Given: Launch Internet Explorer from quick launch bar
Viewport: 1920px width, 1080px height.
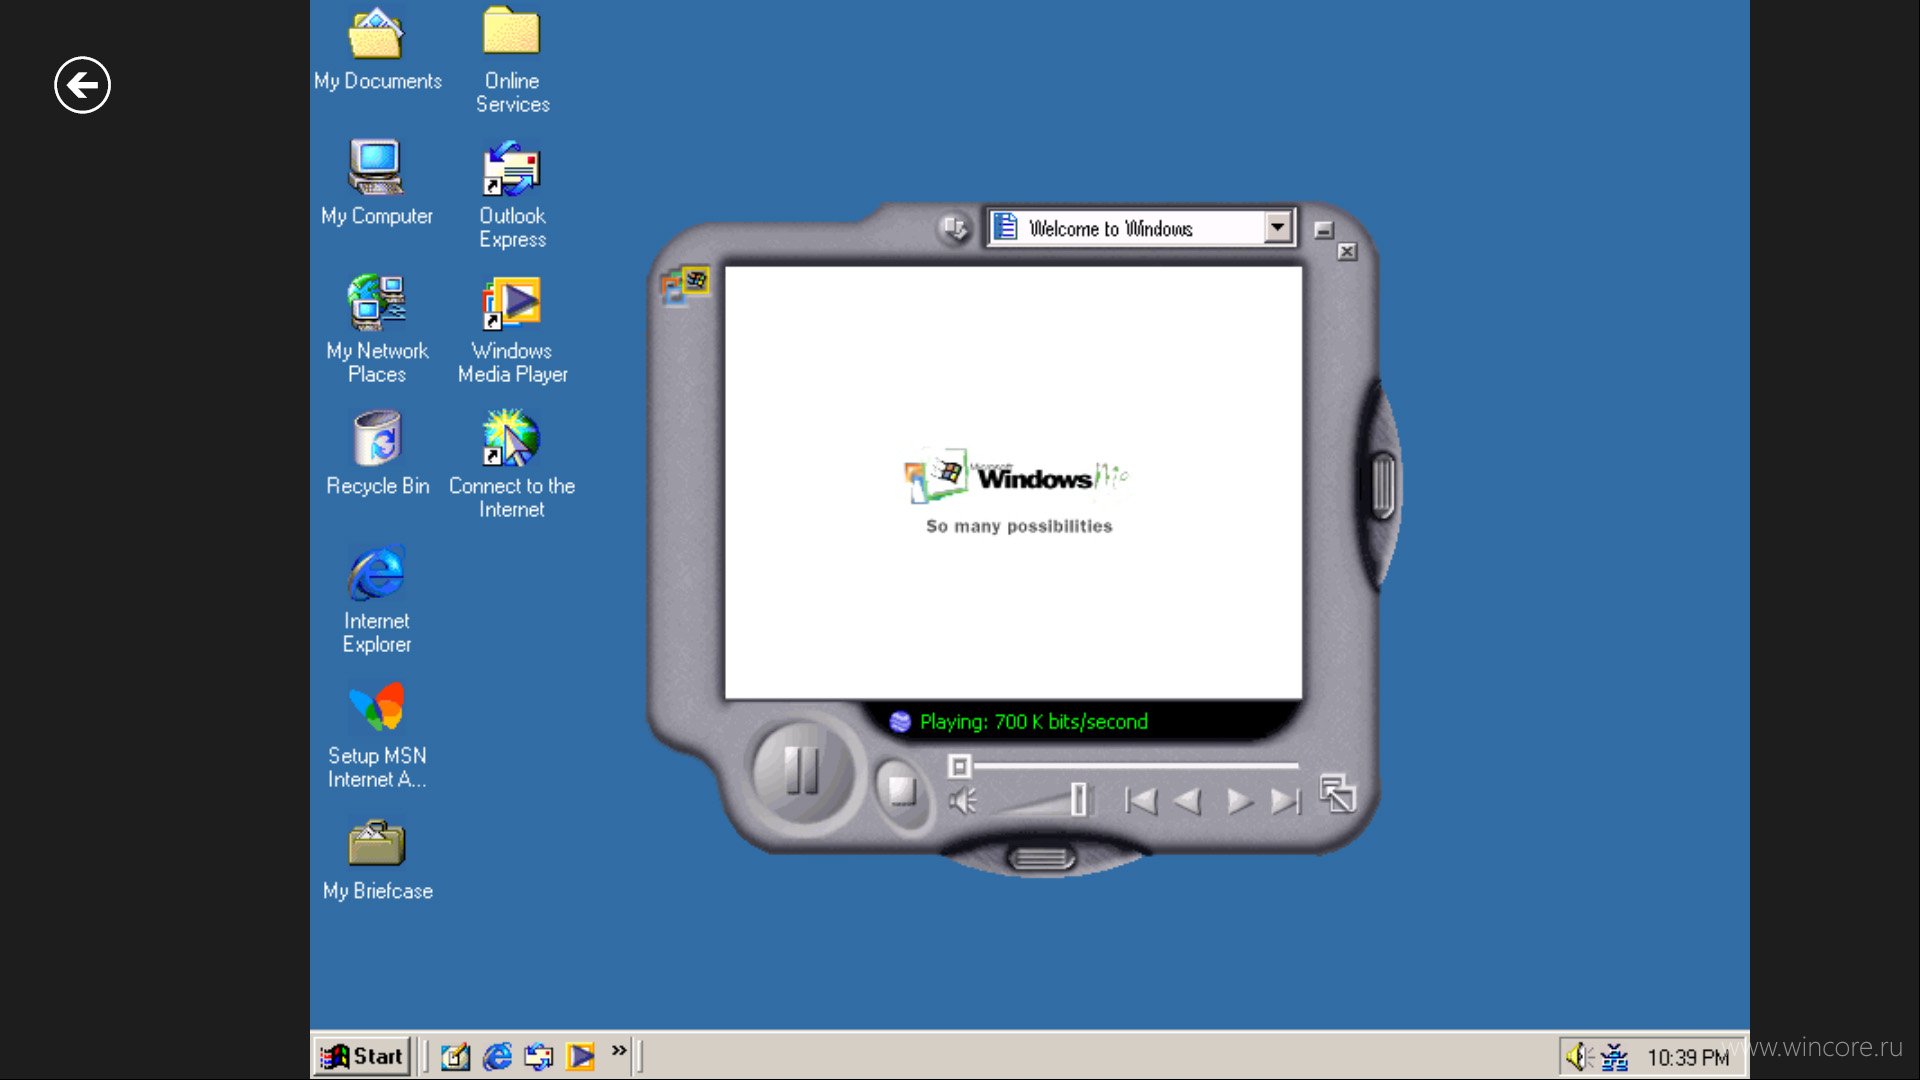Looking at the screenshot, I should (497, 1056).
